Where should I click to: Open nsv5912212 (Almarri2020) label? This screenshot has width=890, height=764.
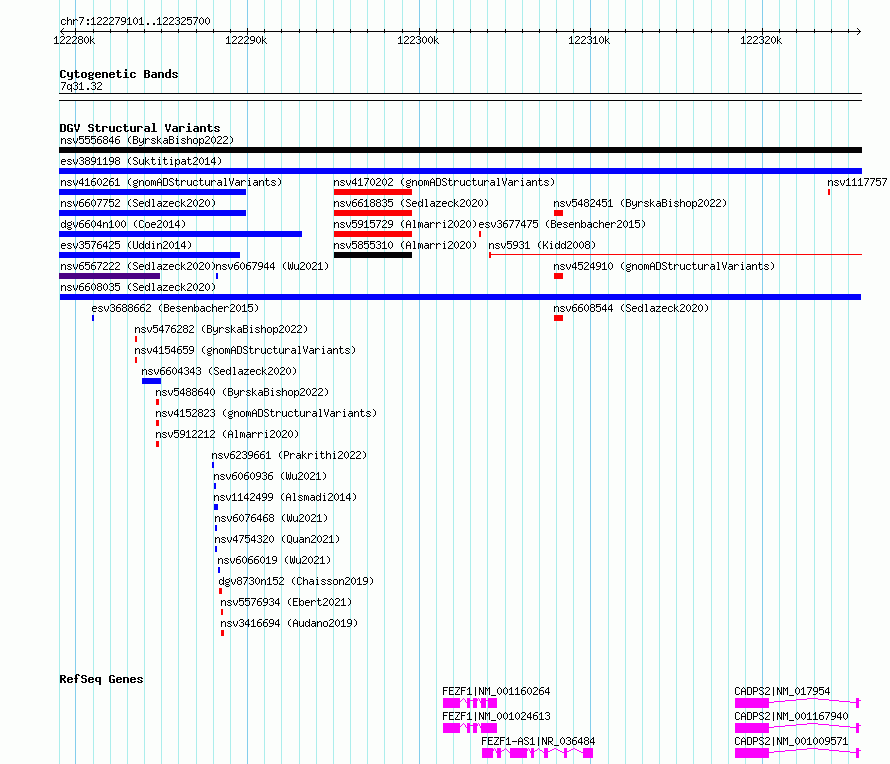[x=227, y=434]
